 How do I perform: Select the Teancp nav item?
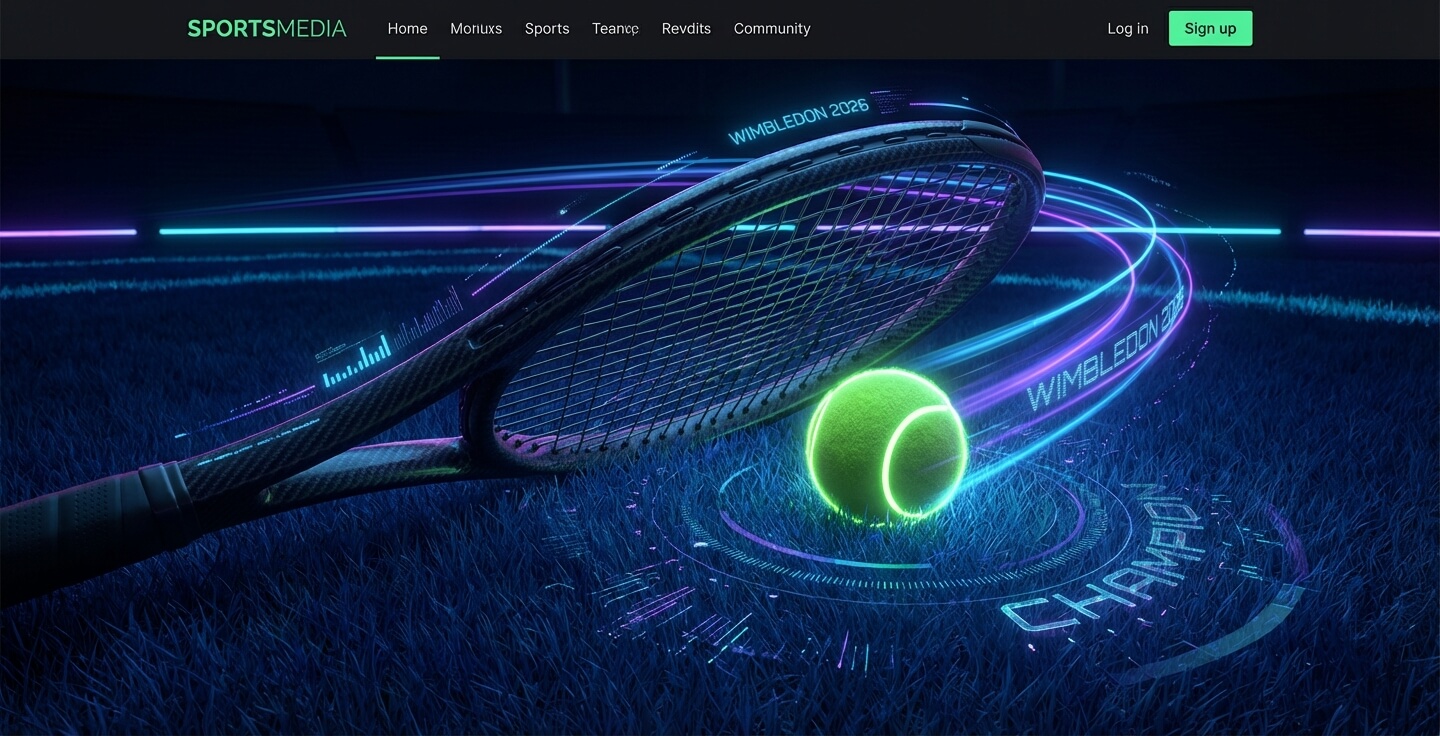(x=615, y=28)
